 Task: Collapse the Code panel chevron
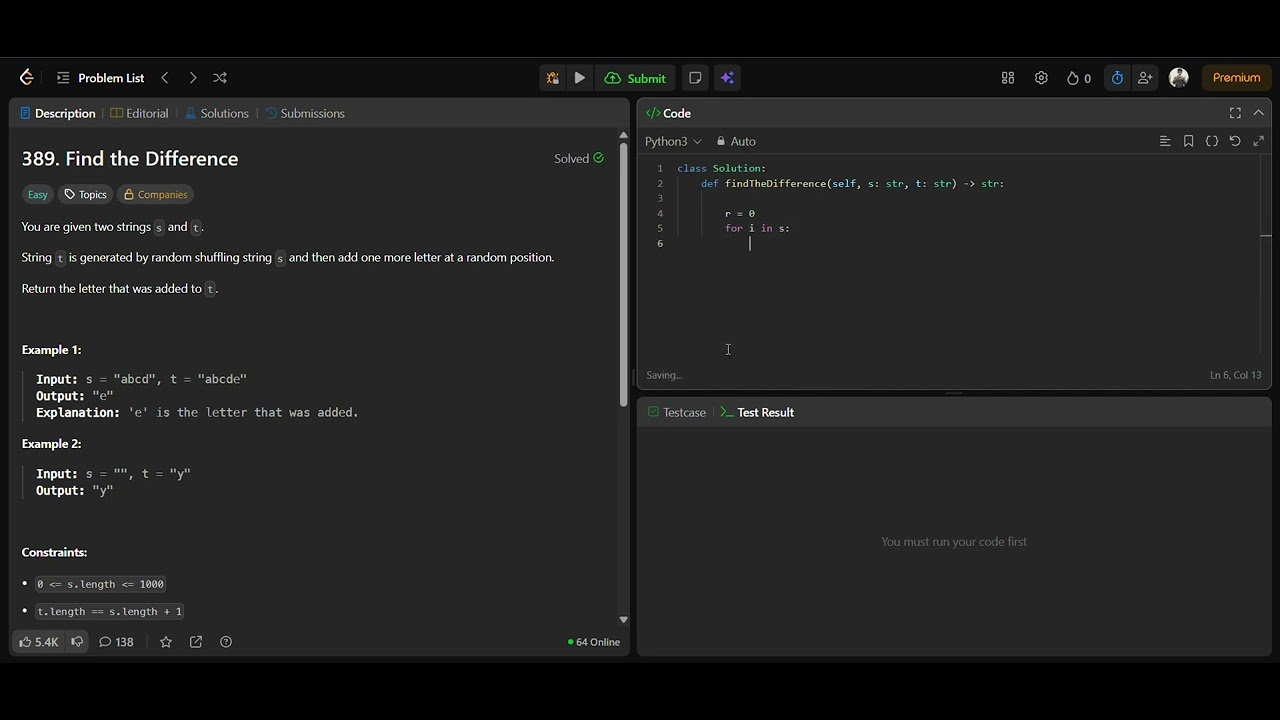(1258, 114)
